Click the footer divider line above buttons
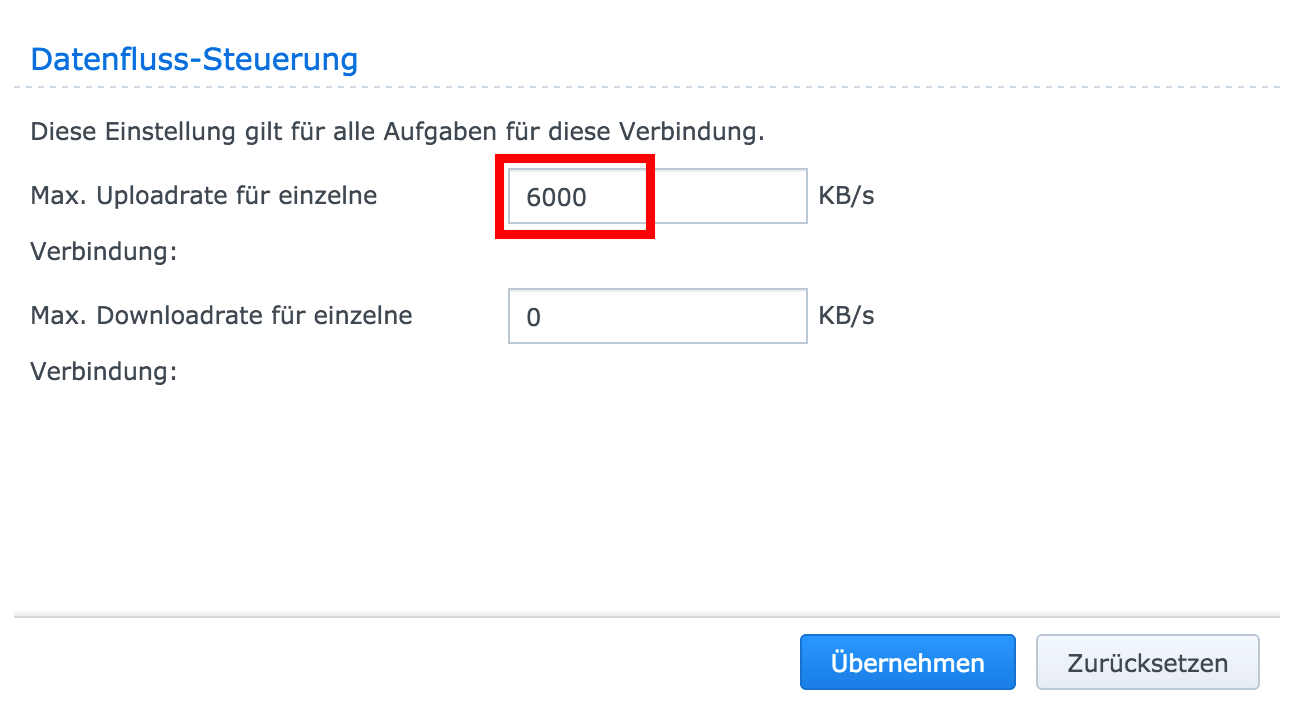 647,616
